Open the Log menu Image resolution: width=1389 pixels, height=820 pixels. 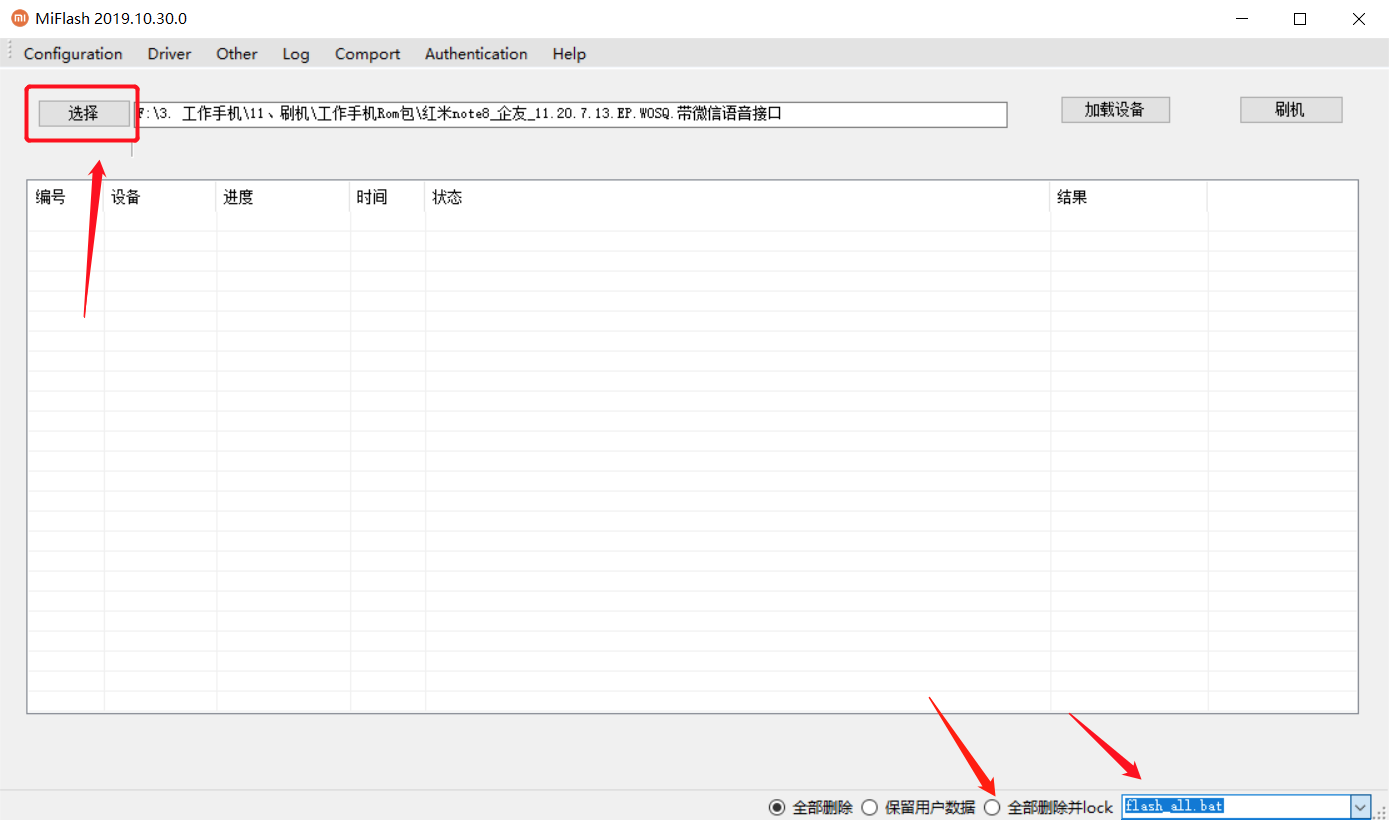[x=296, y=54]
